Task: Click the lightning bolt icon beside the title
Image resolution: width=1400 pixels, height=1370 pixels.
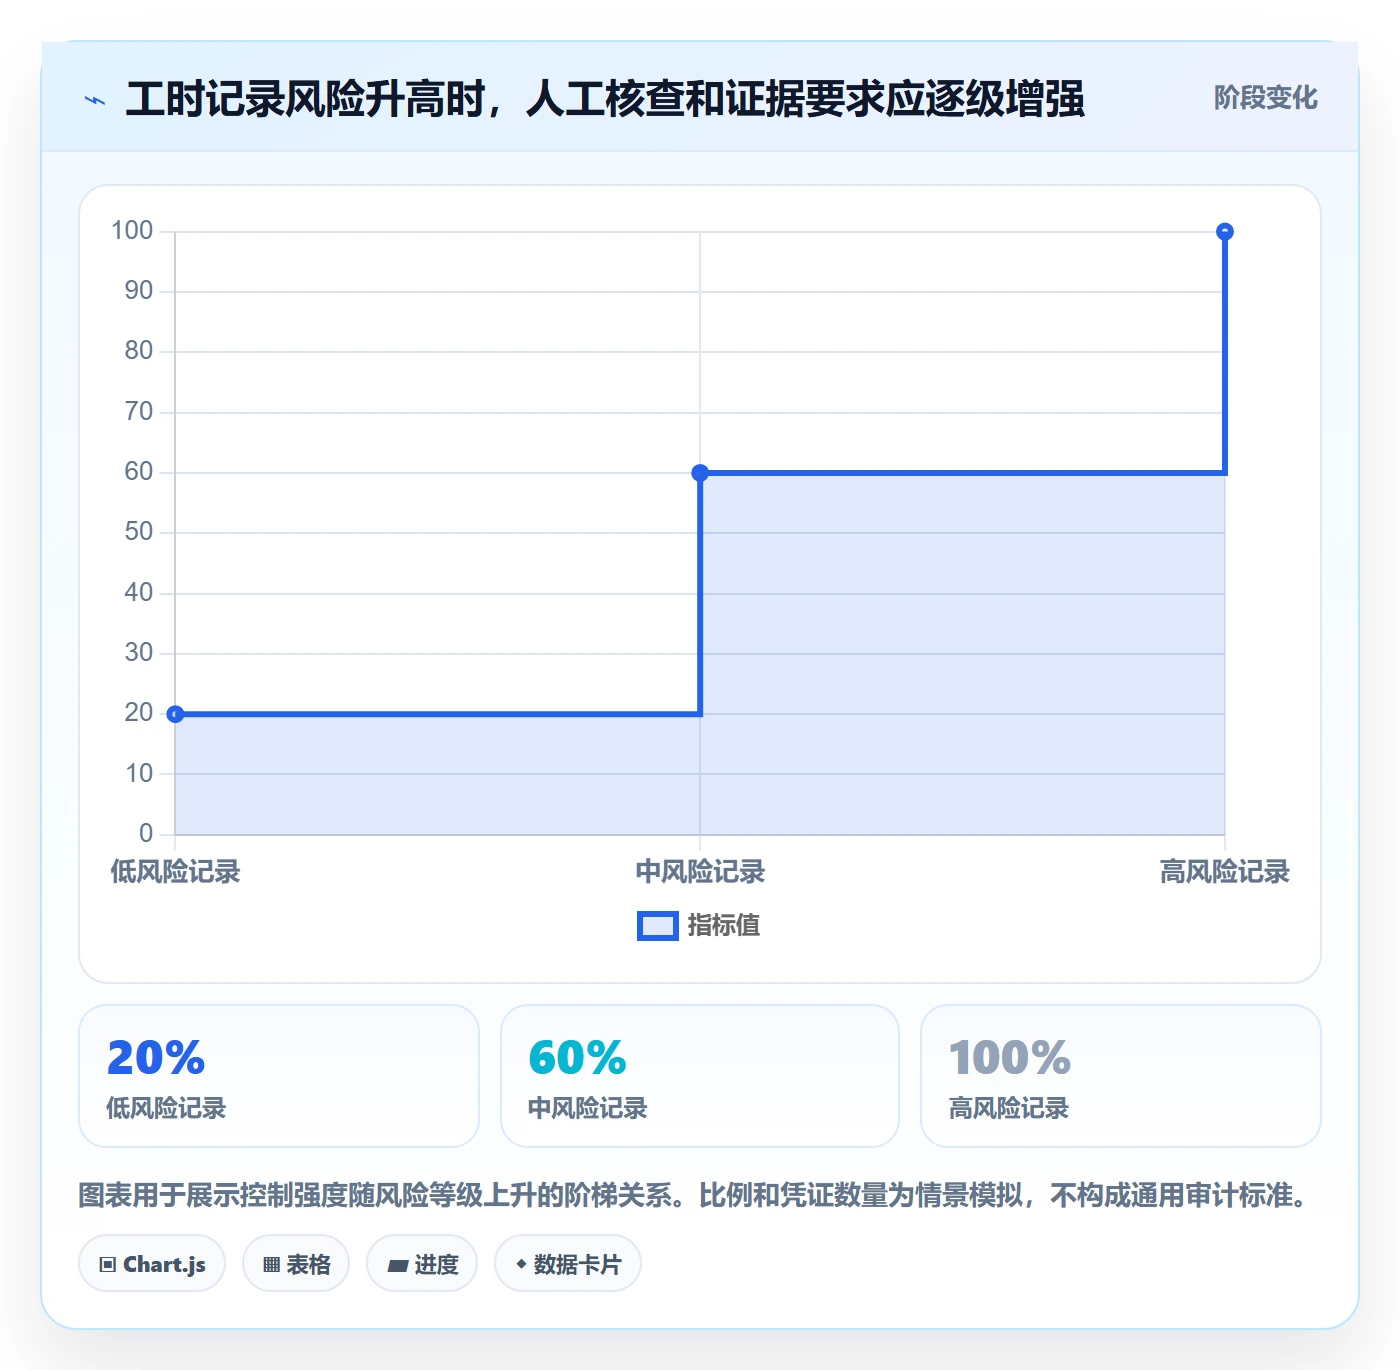Action: (95, 100)
